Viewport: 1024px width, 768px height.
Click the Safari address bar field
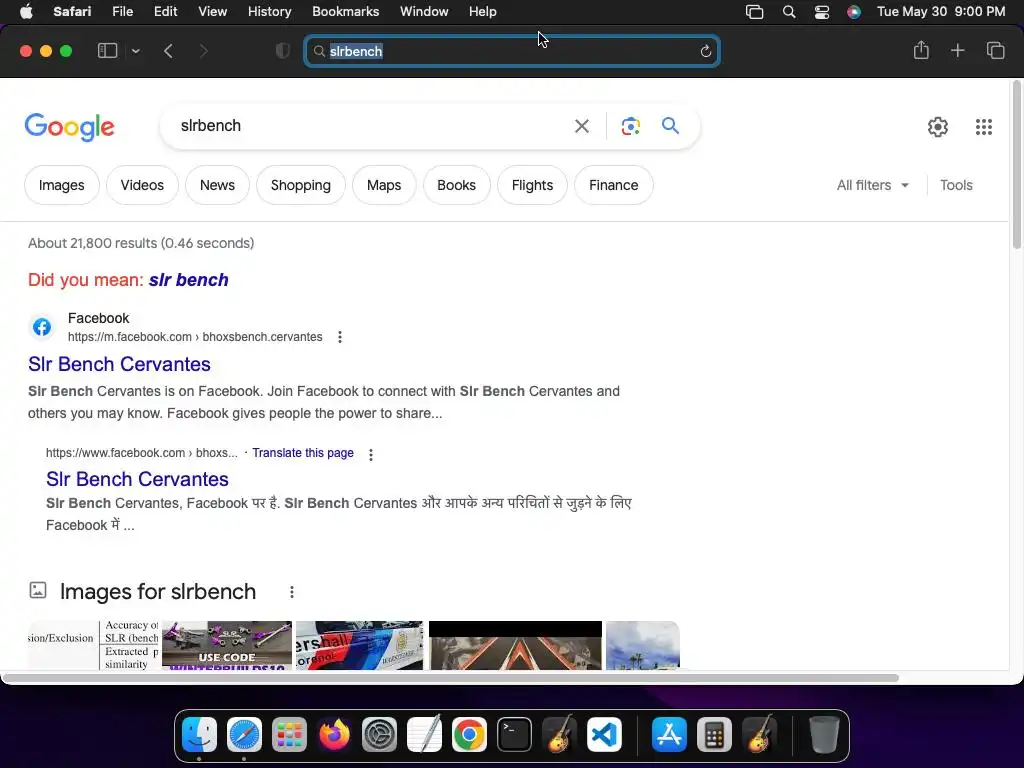click(512, 51)
